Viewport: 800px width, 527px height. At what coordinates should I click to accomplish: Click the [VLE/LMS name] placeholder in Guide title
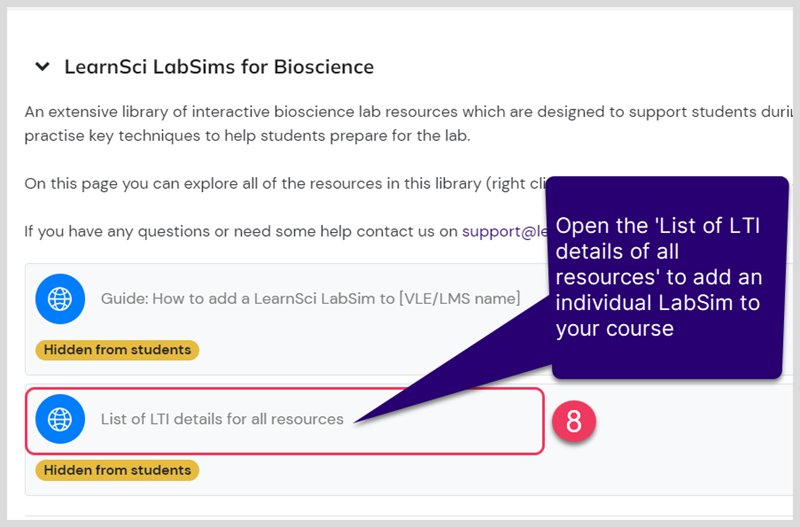pyautogui.click(x=460, y=298)
